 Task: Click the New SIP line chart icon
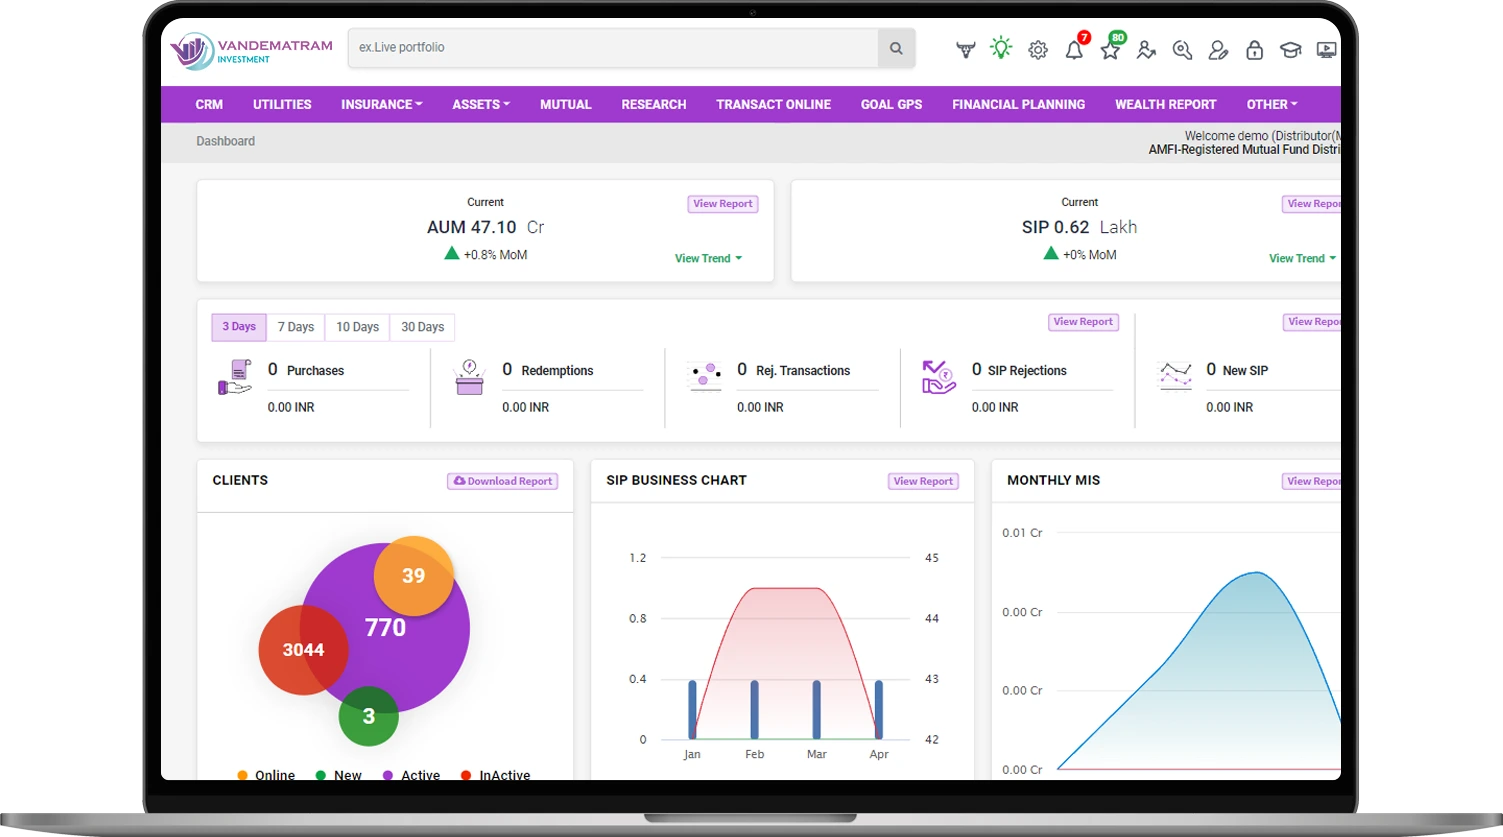[1175, 375]
